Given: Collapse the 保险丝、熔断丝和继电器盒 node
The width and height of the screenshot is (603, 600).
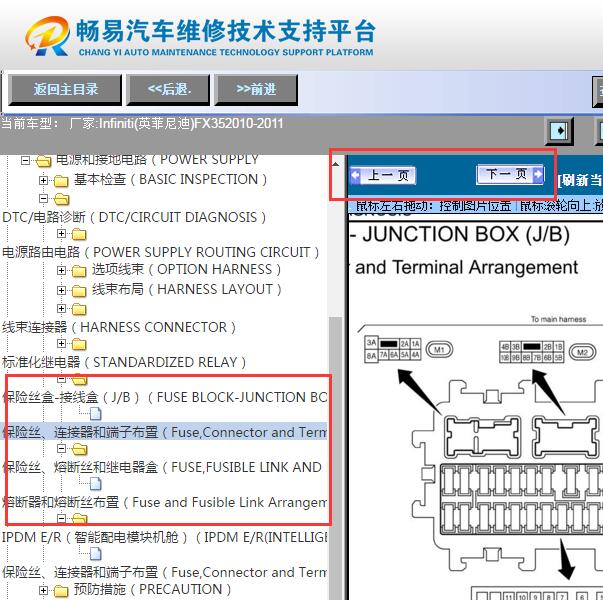Looking at the screenshot, I should (61, 448).
